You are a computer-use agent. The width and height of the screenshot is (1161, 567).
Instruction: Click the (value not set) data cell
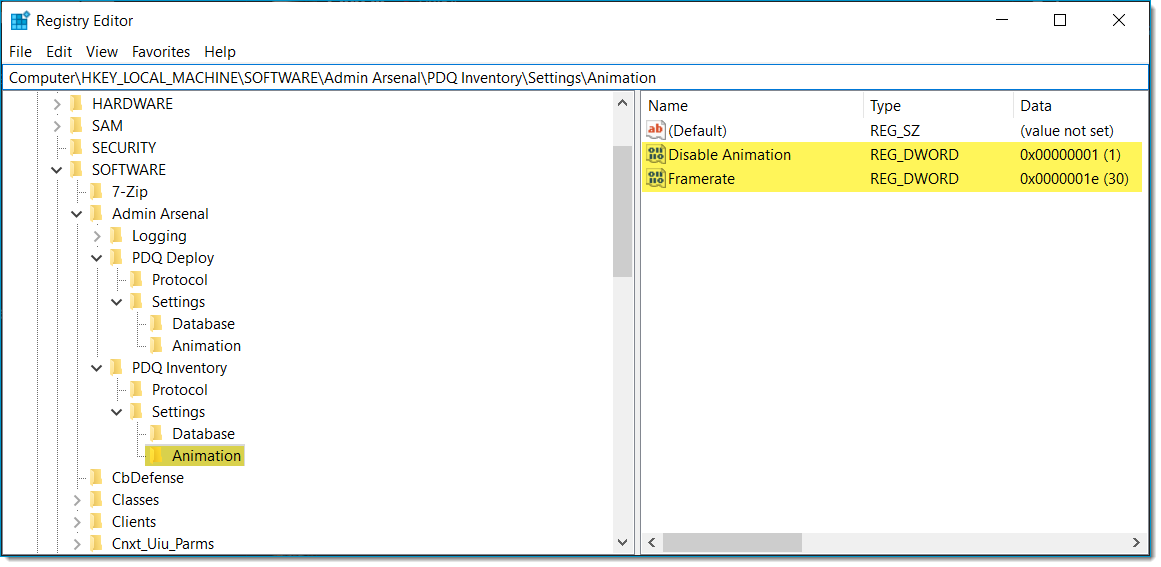(1066, 131)
